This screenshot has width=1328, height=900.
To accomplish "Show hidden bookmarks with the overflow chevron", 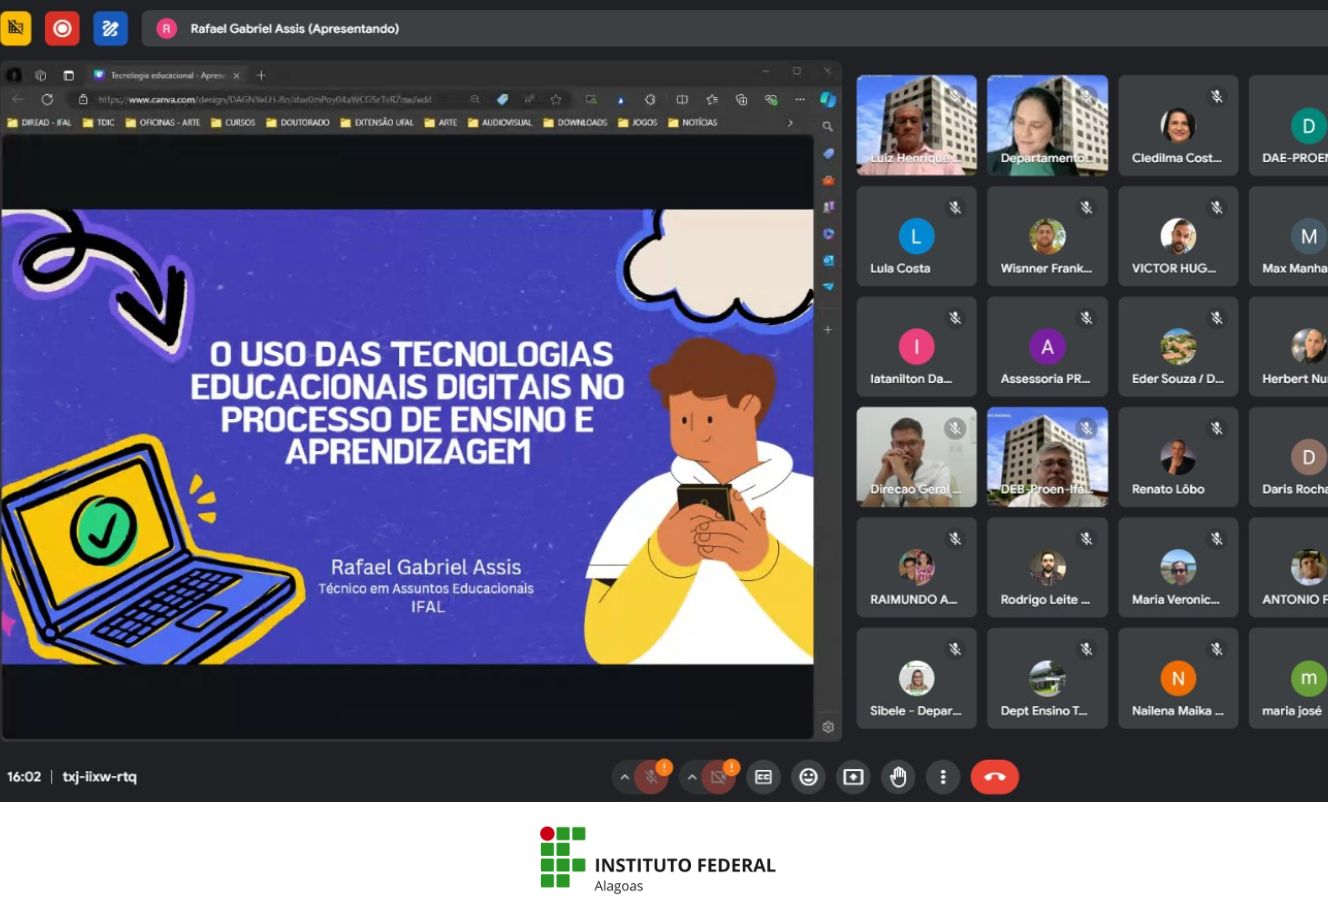I will (791, 122).
